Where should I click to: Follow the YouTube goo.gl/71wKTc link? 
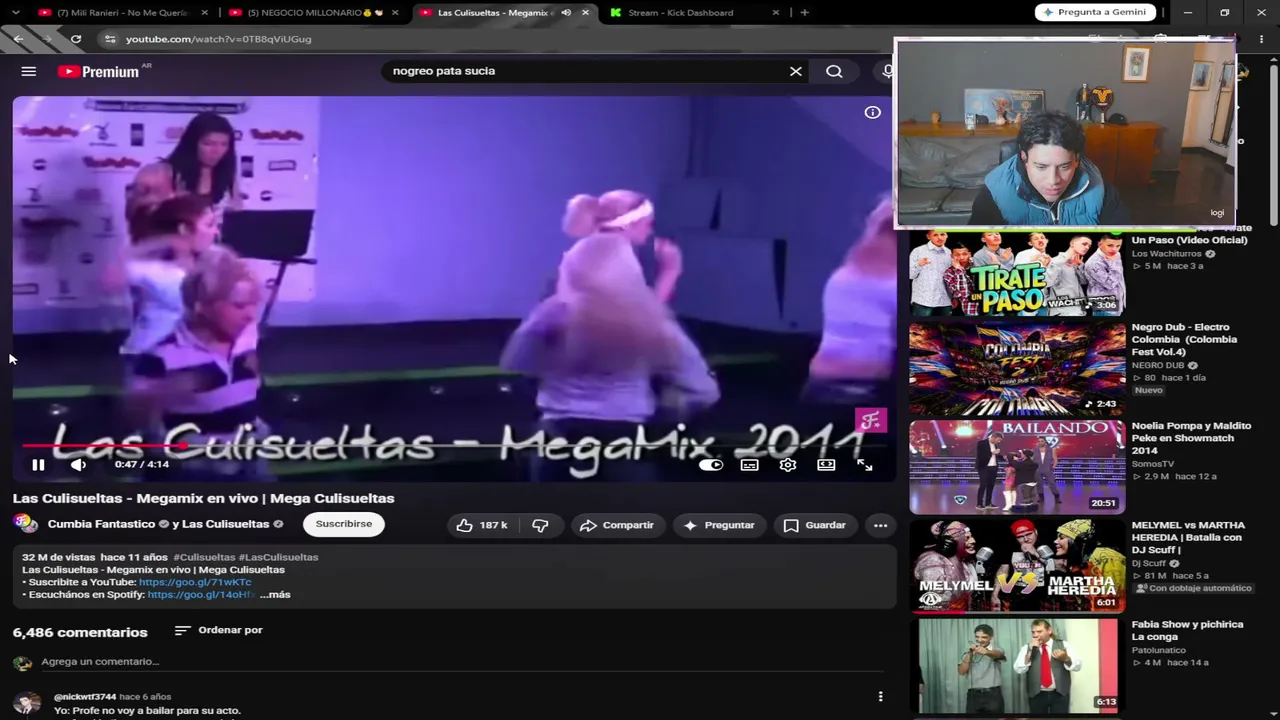pos(195,582)
